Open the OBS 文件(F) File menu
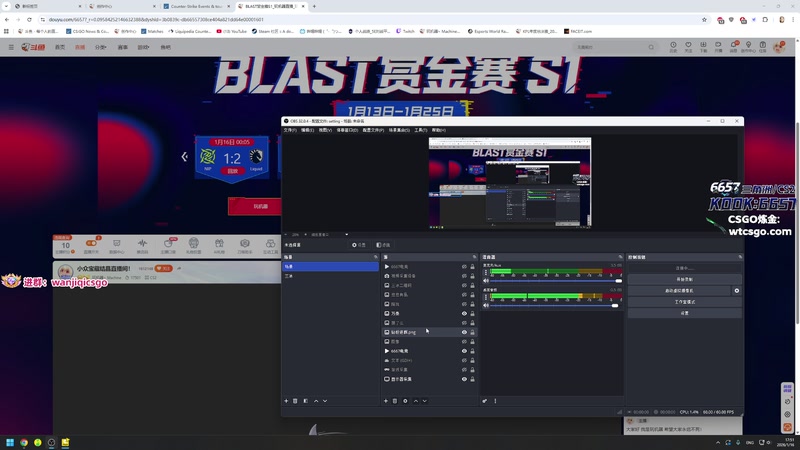The height and width of the screenshot is (450, 800). coord(290,130)
